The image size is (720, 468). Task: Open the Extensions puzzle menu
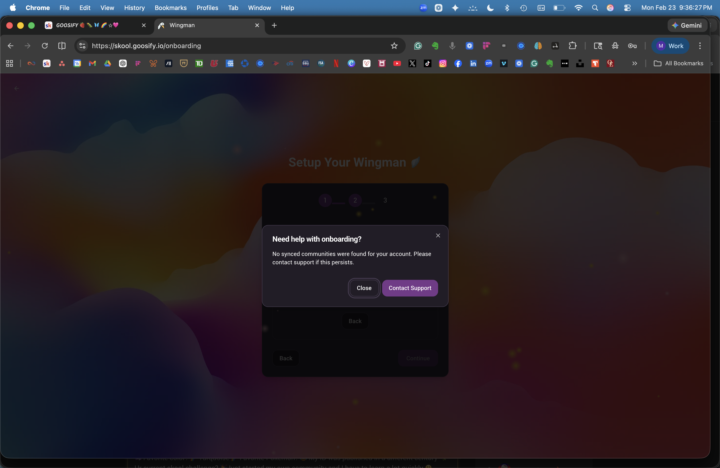573,45
